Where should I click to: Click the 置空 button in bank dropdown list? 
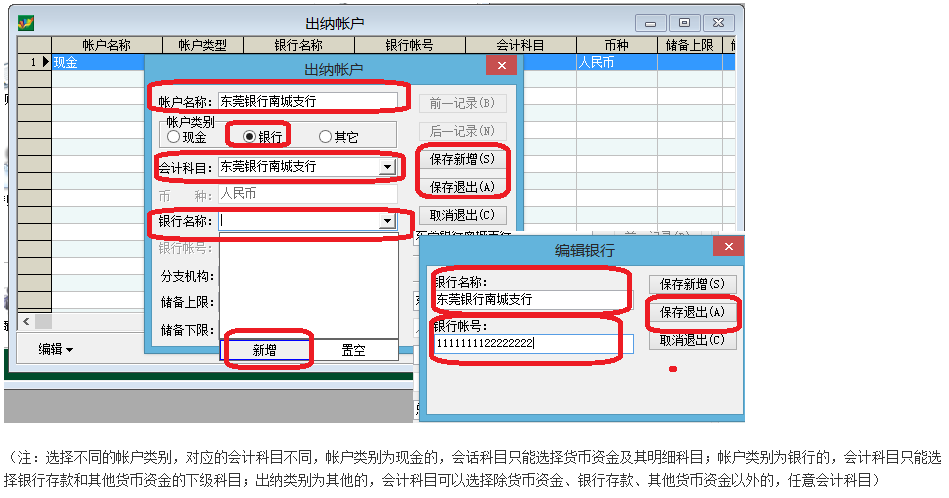coord(353,350)
